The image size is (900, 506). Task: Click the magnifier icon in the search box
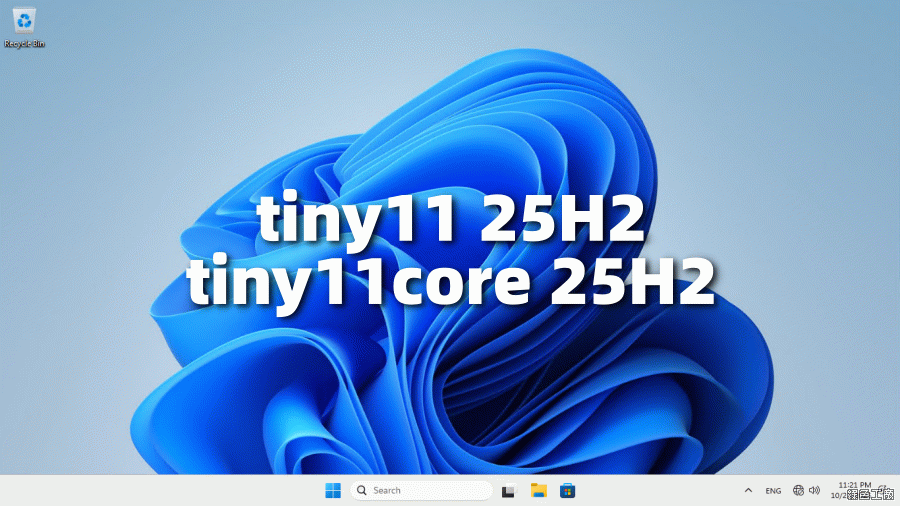(362, 490)
